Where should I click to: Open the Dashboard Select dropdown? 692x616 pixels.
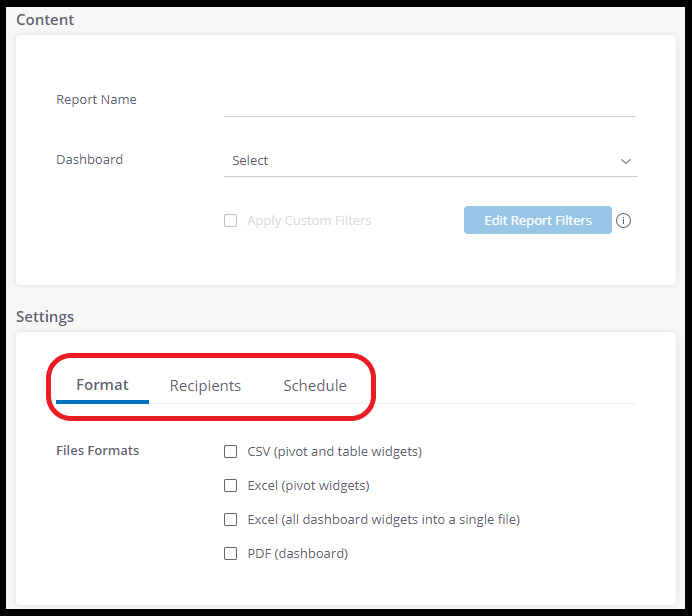pos(430,161)
